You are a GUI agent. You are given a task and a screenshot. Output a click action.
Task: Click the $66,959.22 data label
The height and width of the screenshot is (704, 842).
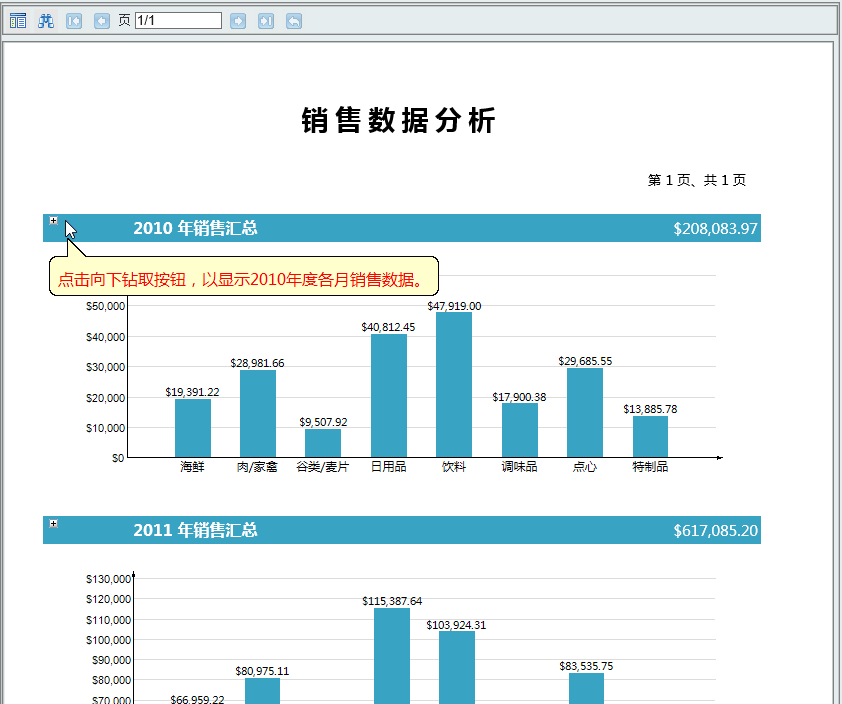[198, 699]
